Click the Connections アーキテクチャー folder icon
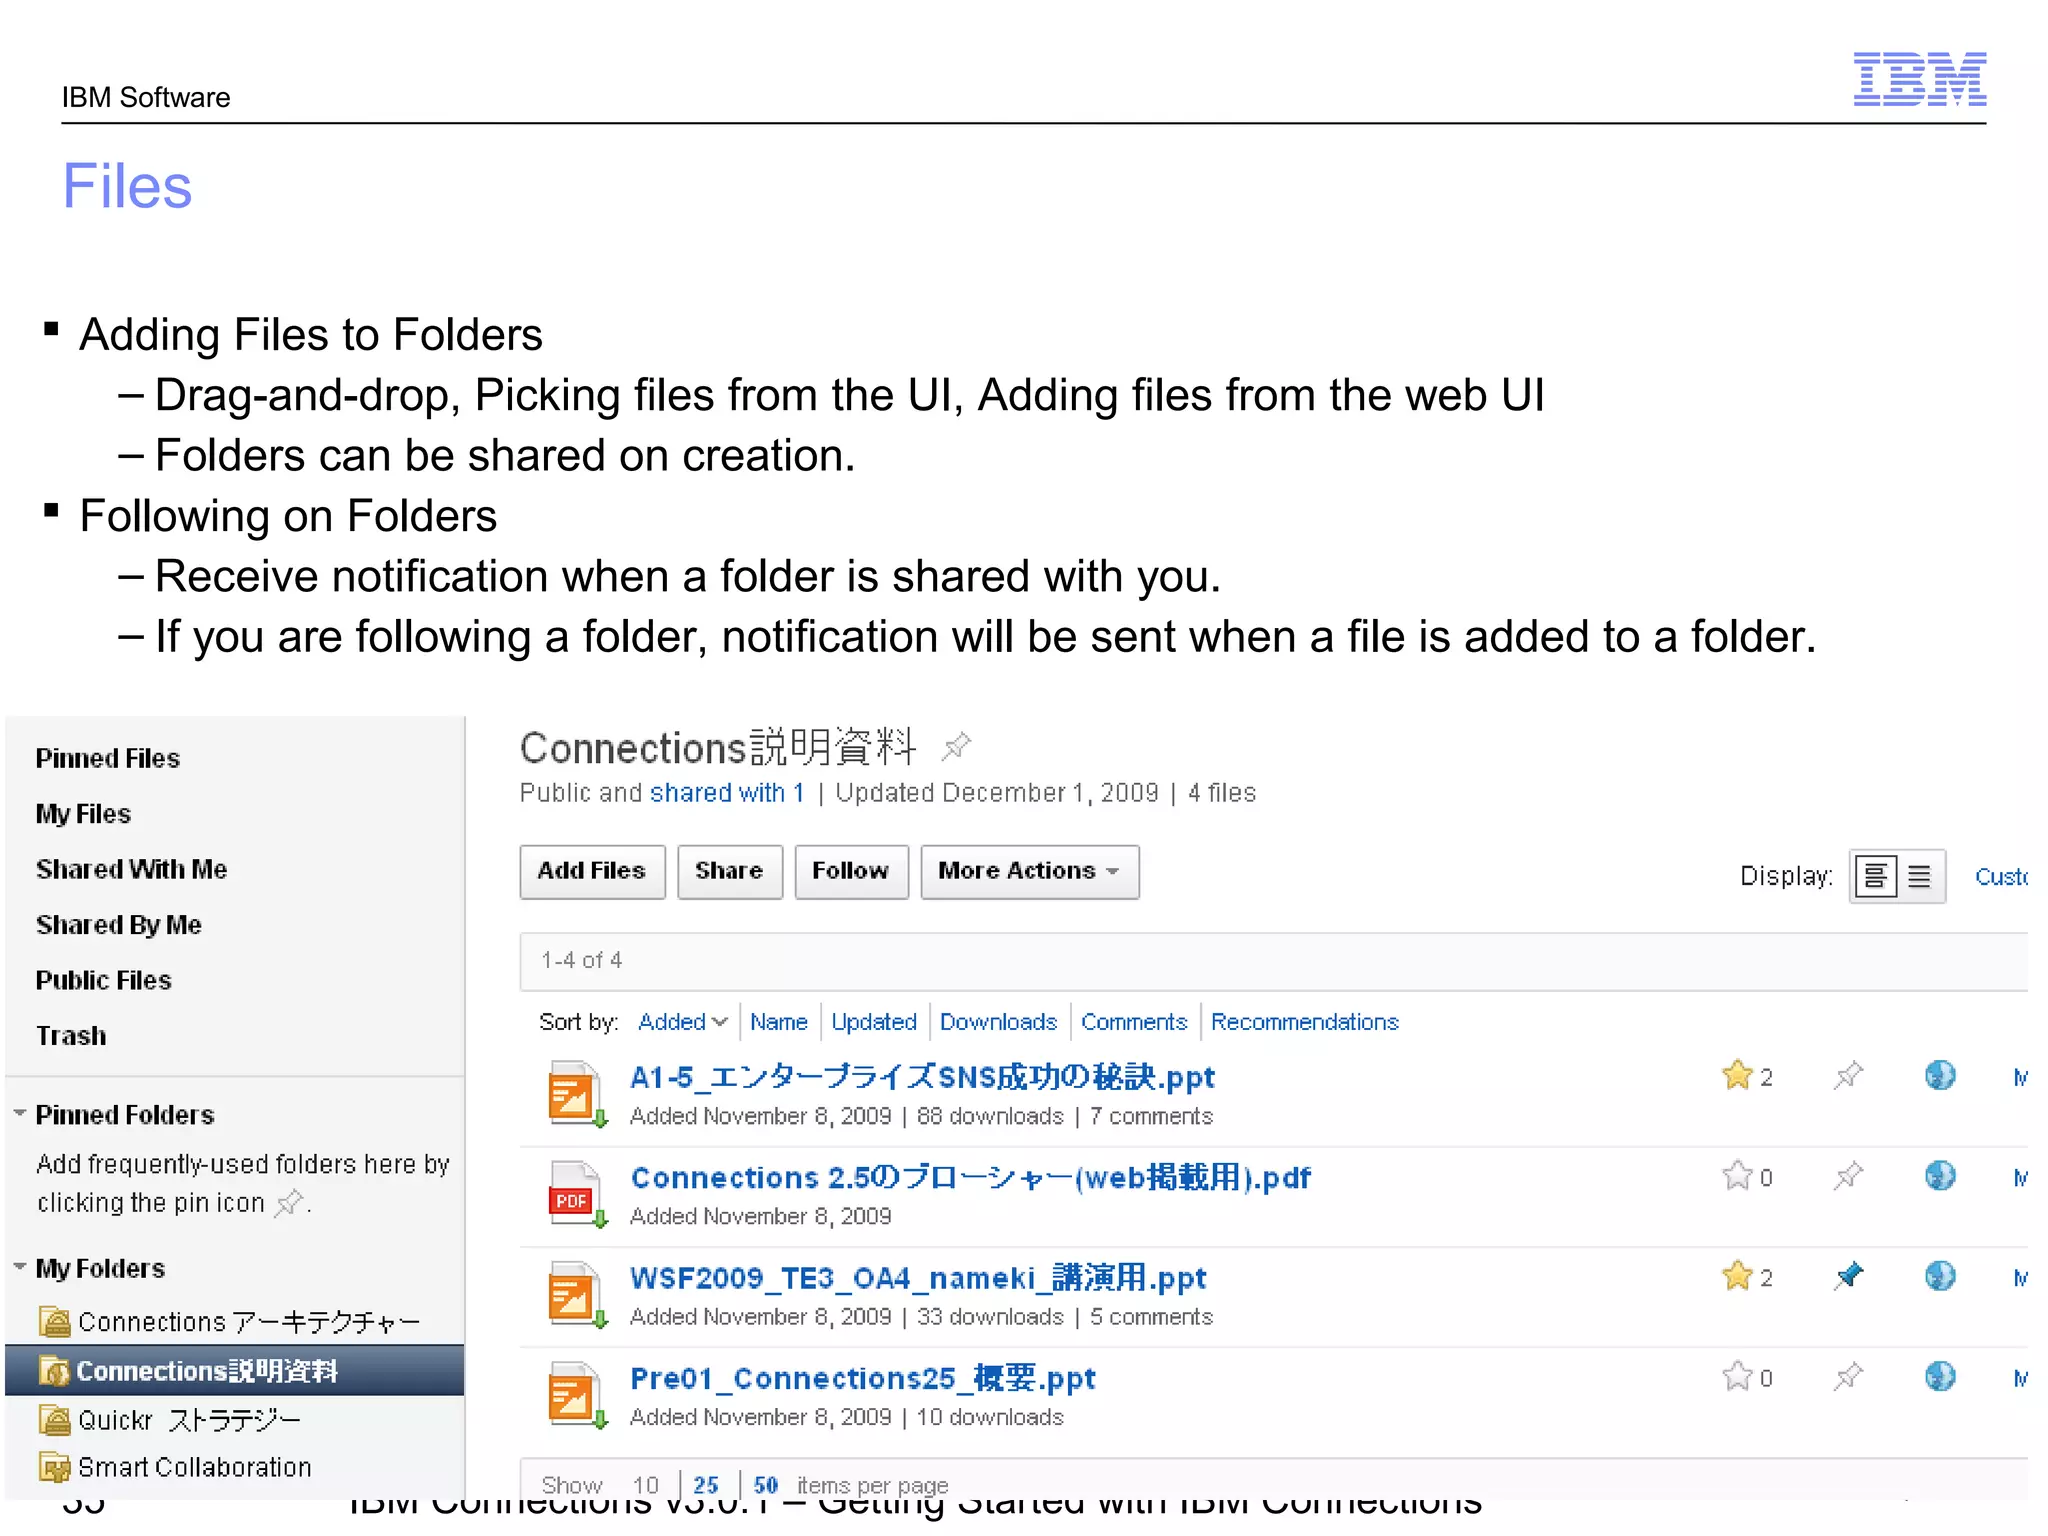The width and height of the screenshot is (2048, 1536). coord(55,1322)
